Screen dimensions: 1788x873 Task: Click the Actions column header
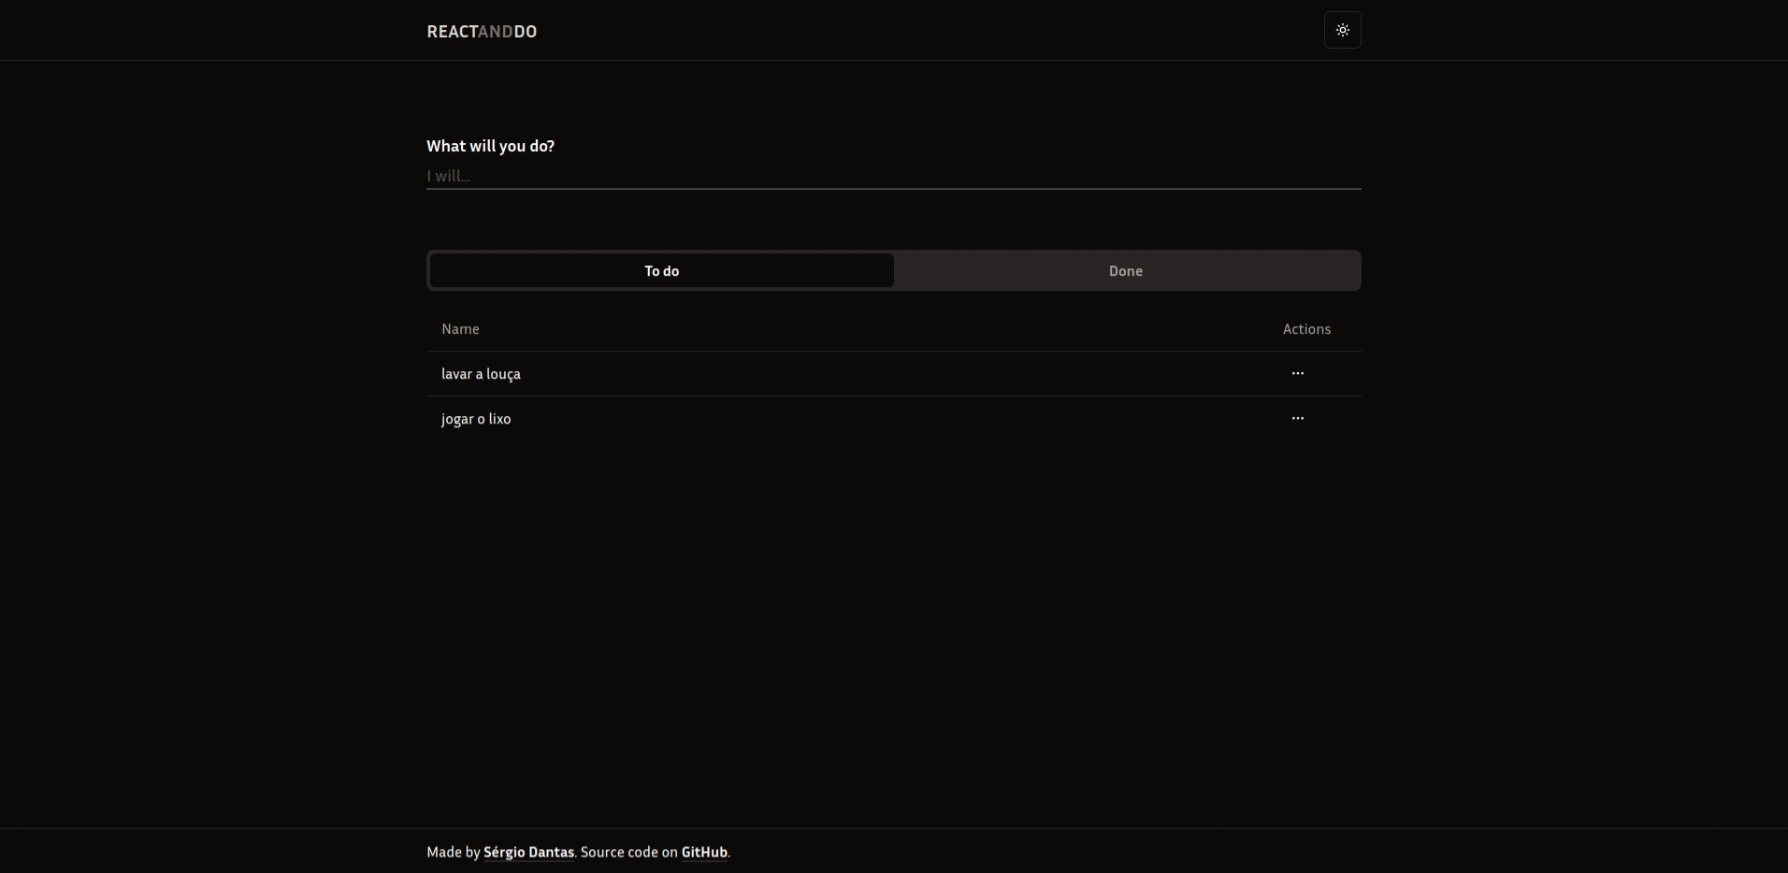pyautogui.click(x=1306, y=329)
